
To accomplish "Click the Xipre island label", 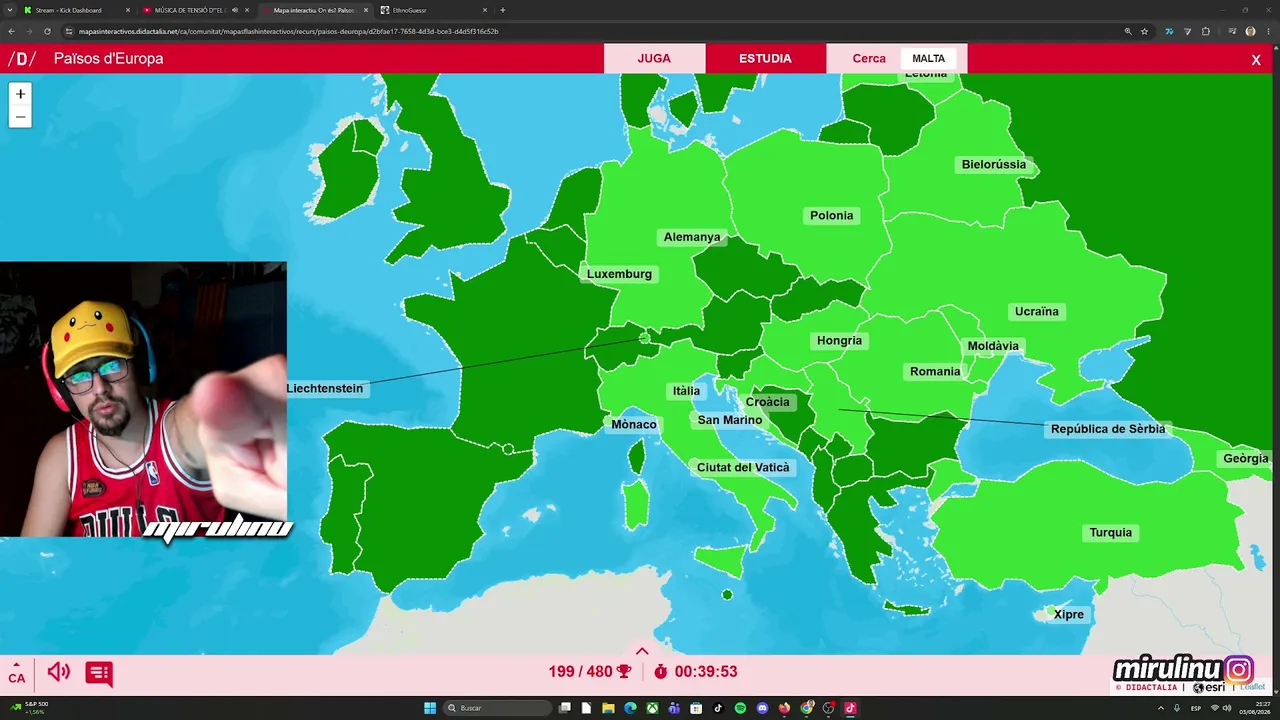I will [x=1069, y=615].
